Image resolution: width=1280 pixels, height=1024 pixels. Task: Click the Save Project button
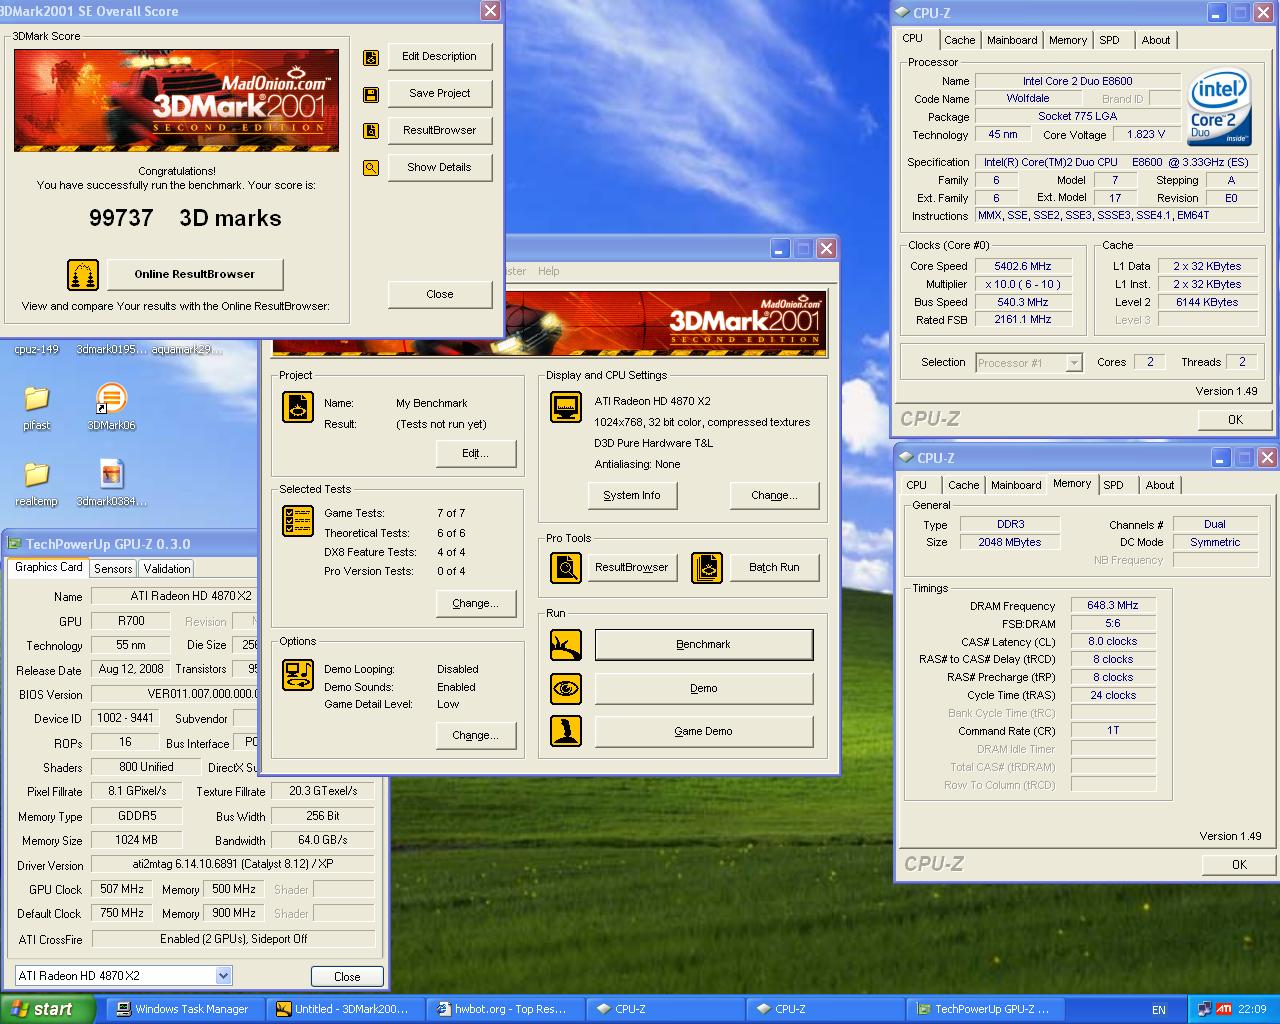tap(440, 94)
